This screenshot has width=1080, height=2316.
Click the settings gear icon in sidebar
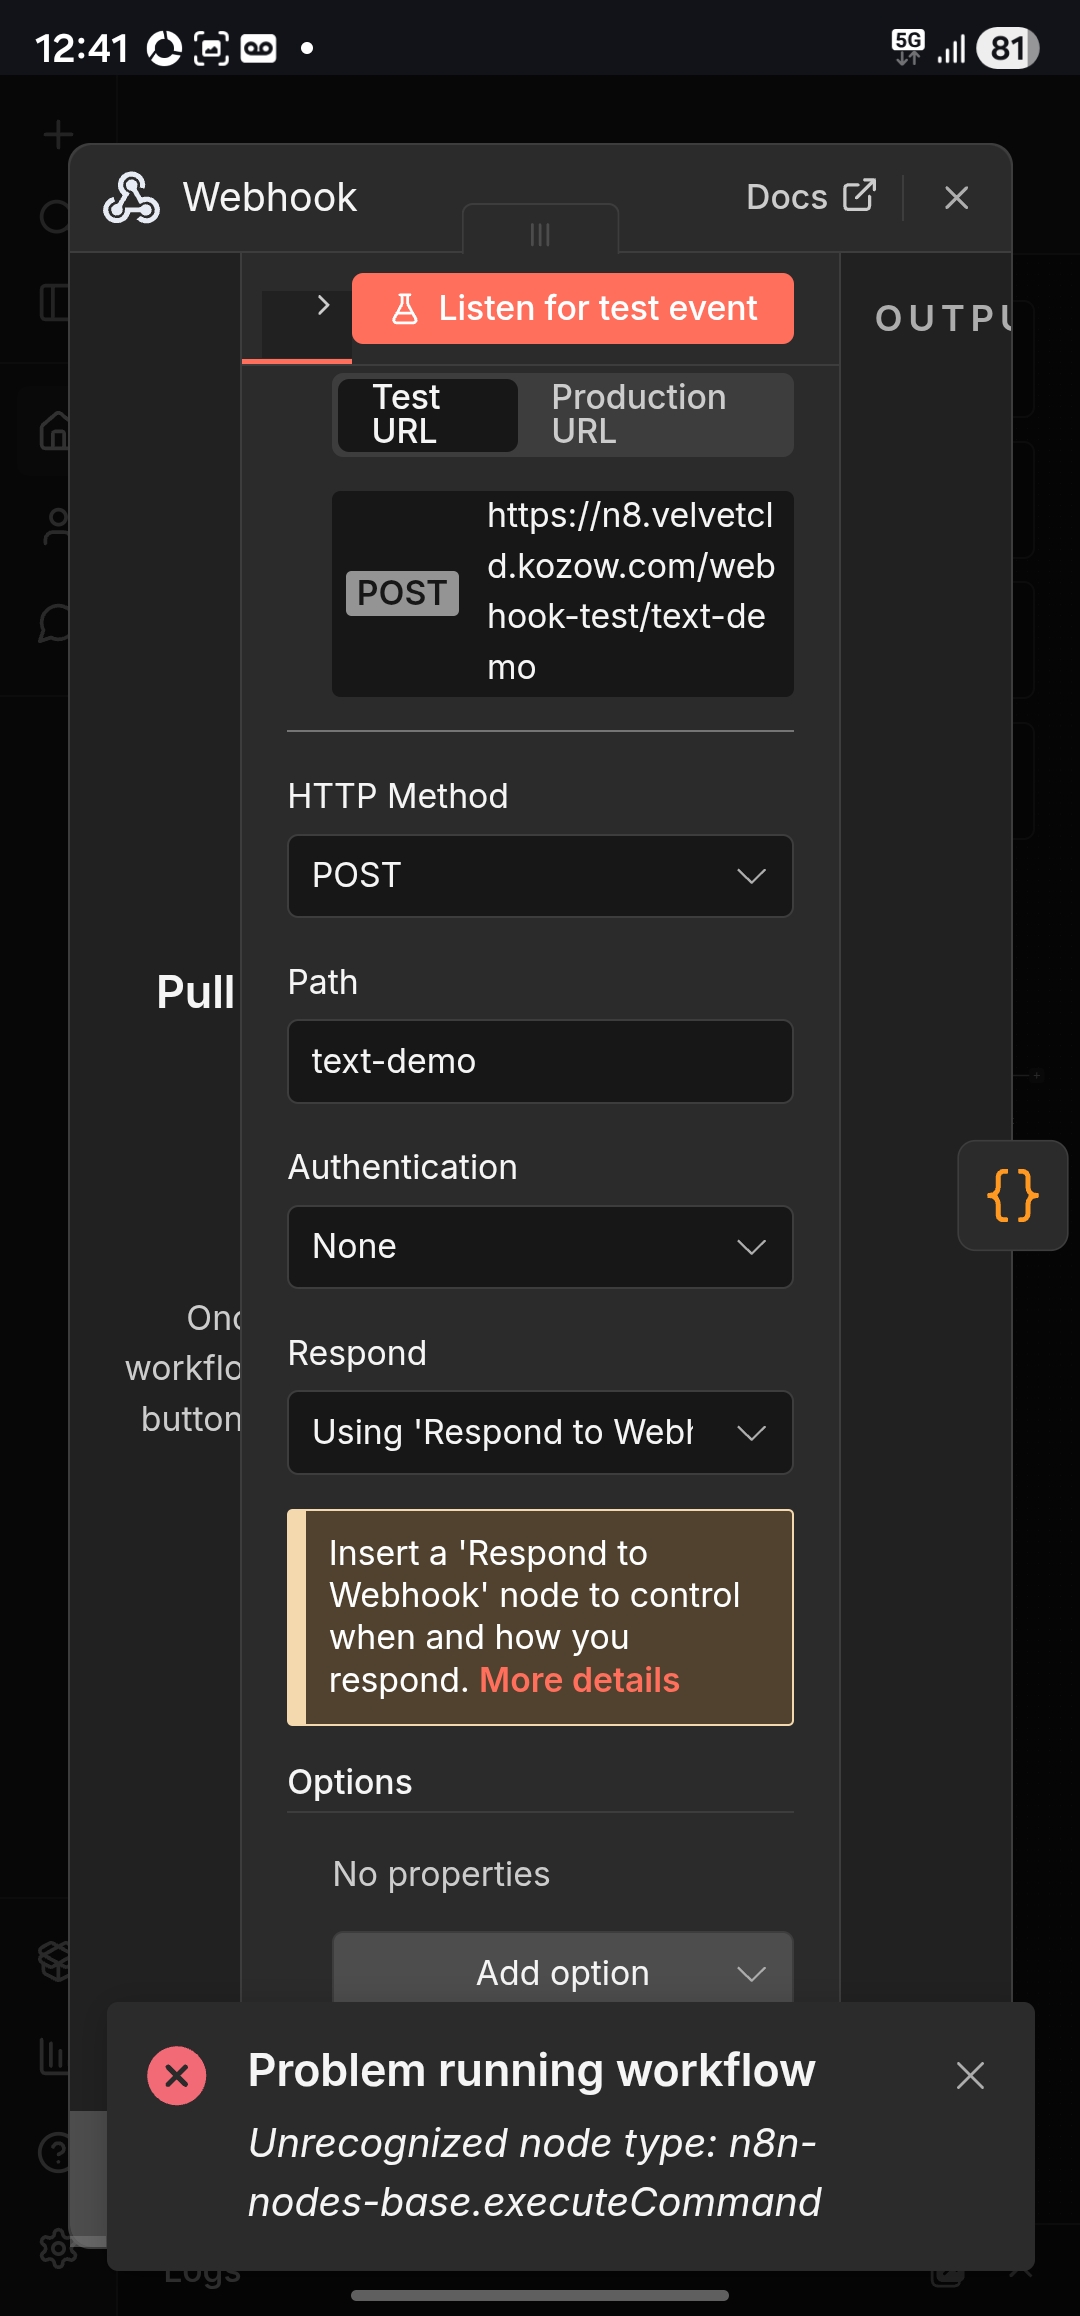(56, 2249)
